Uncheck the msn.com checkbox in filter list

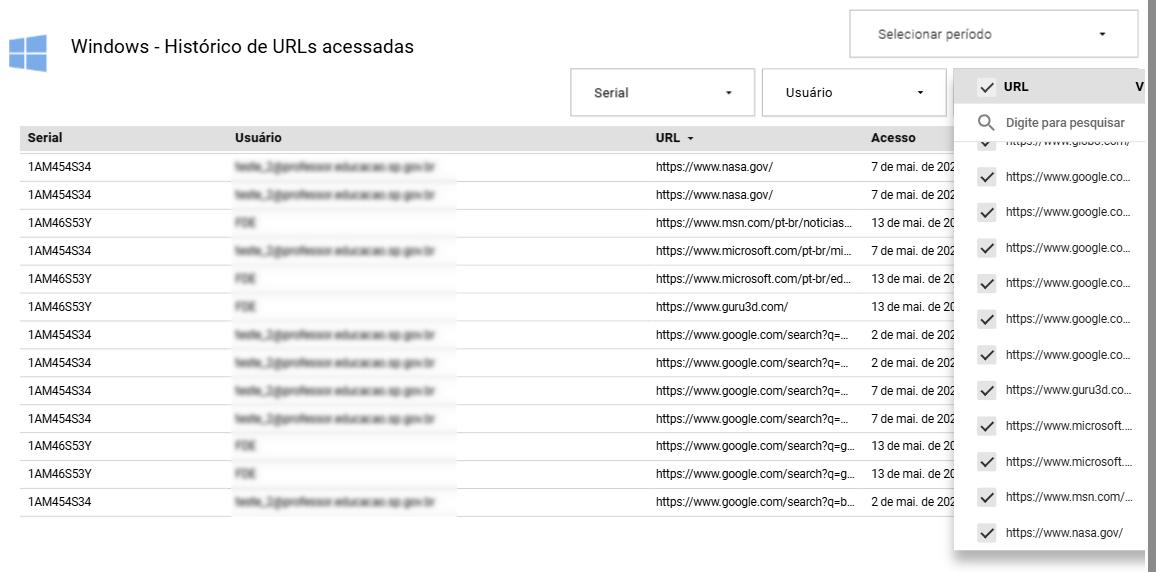click(x=987, y=497)
